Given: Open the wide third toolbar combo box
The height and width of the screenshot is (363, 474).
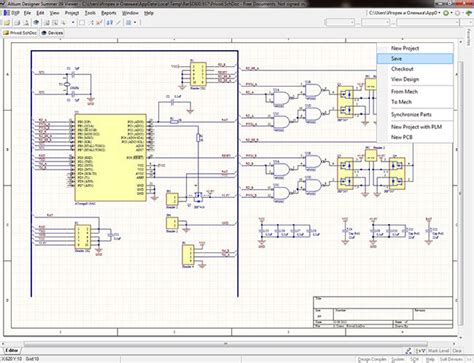Looking at the screenshot, I should click(x=428, y=23).
